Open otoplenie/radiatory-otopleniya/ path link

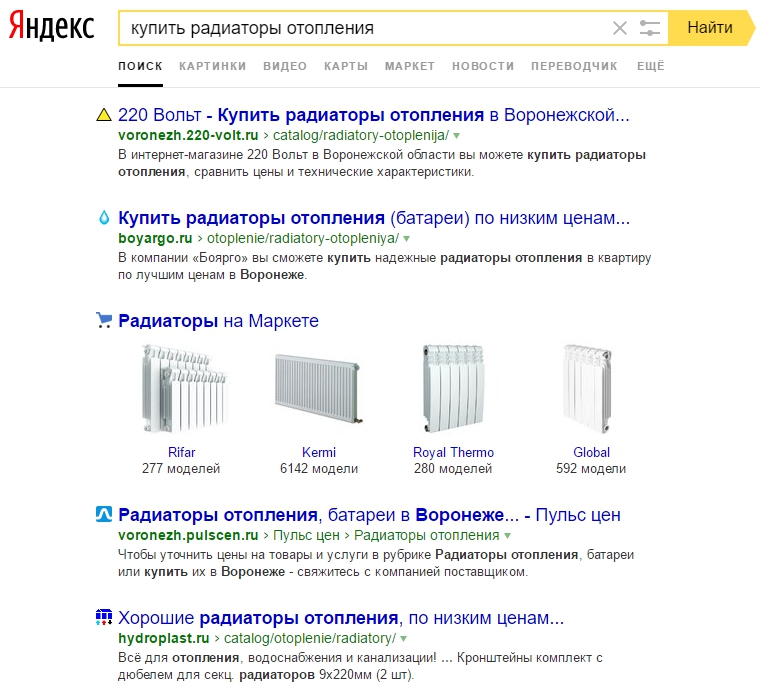[x=303, y=238]
